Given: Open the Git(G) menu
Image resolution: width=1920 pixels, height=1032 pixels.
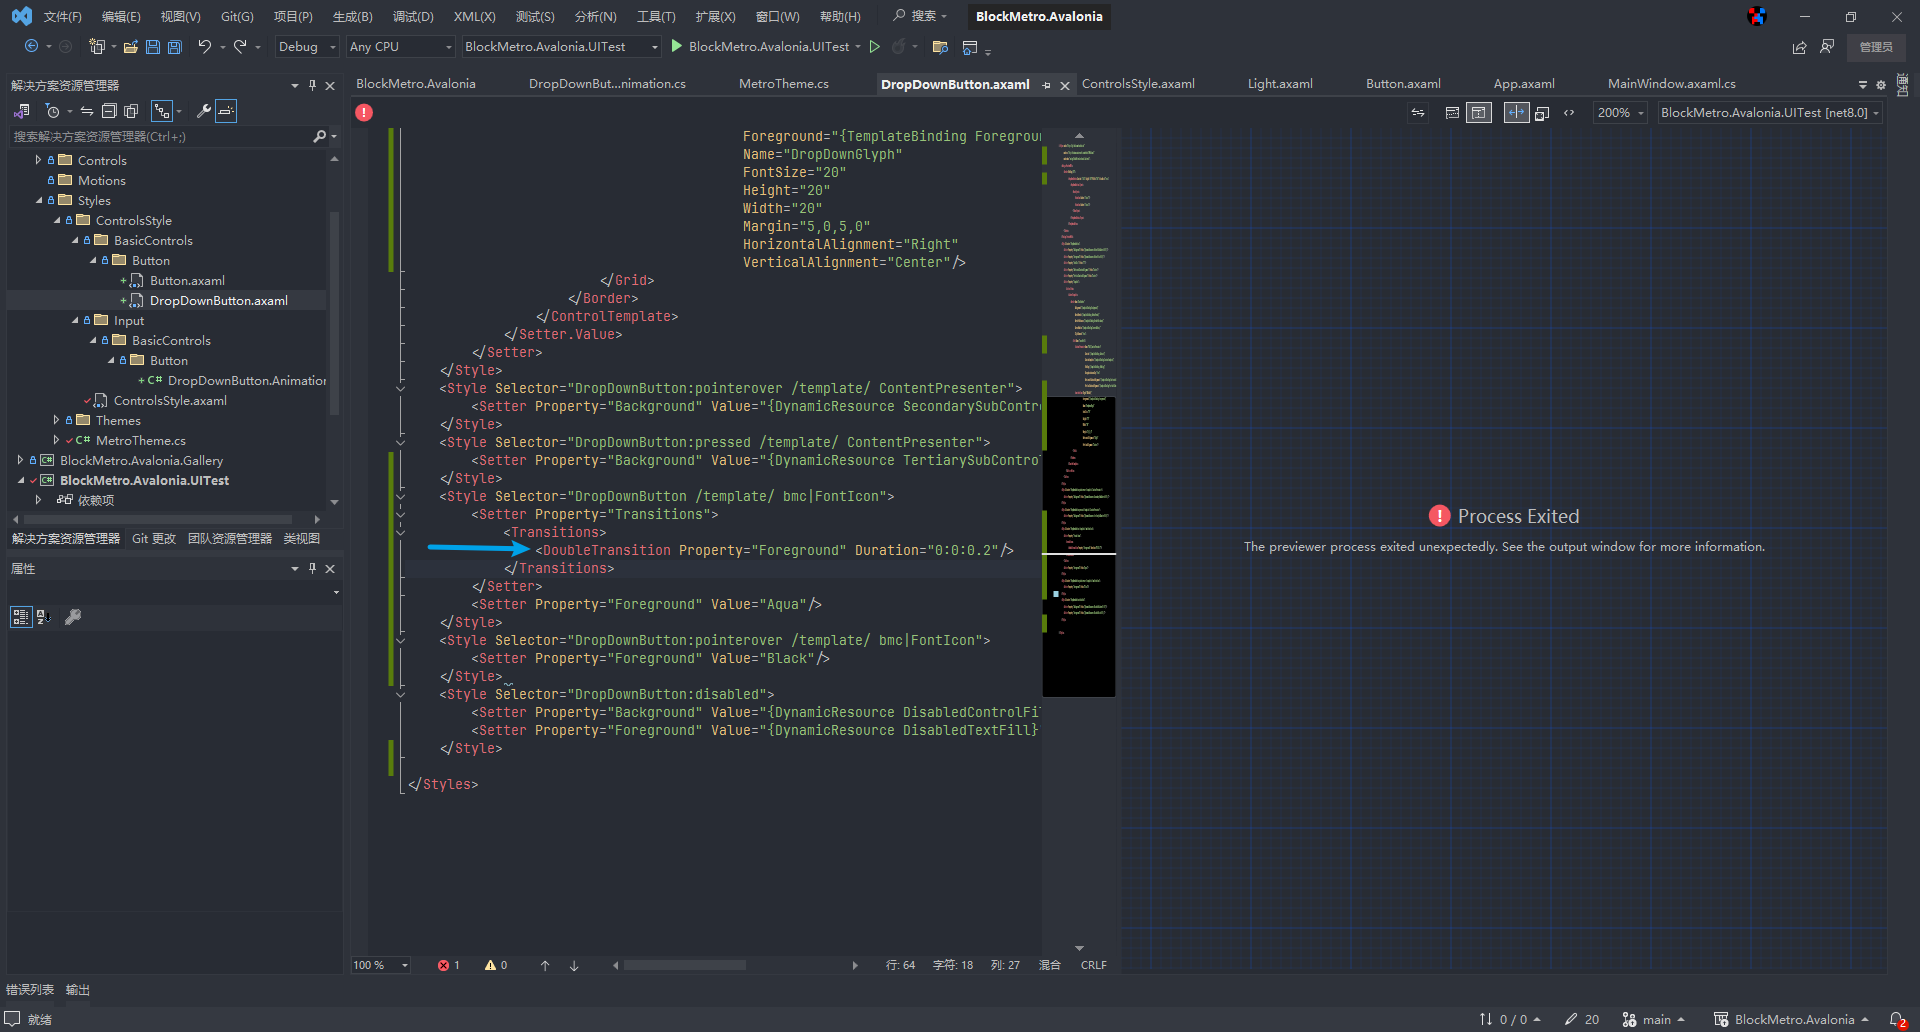Looking at the screenshot, I should tap(237, 16).
